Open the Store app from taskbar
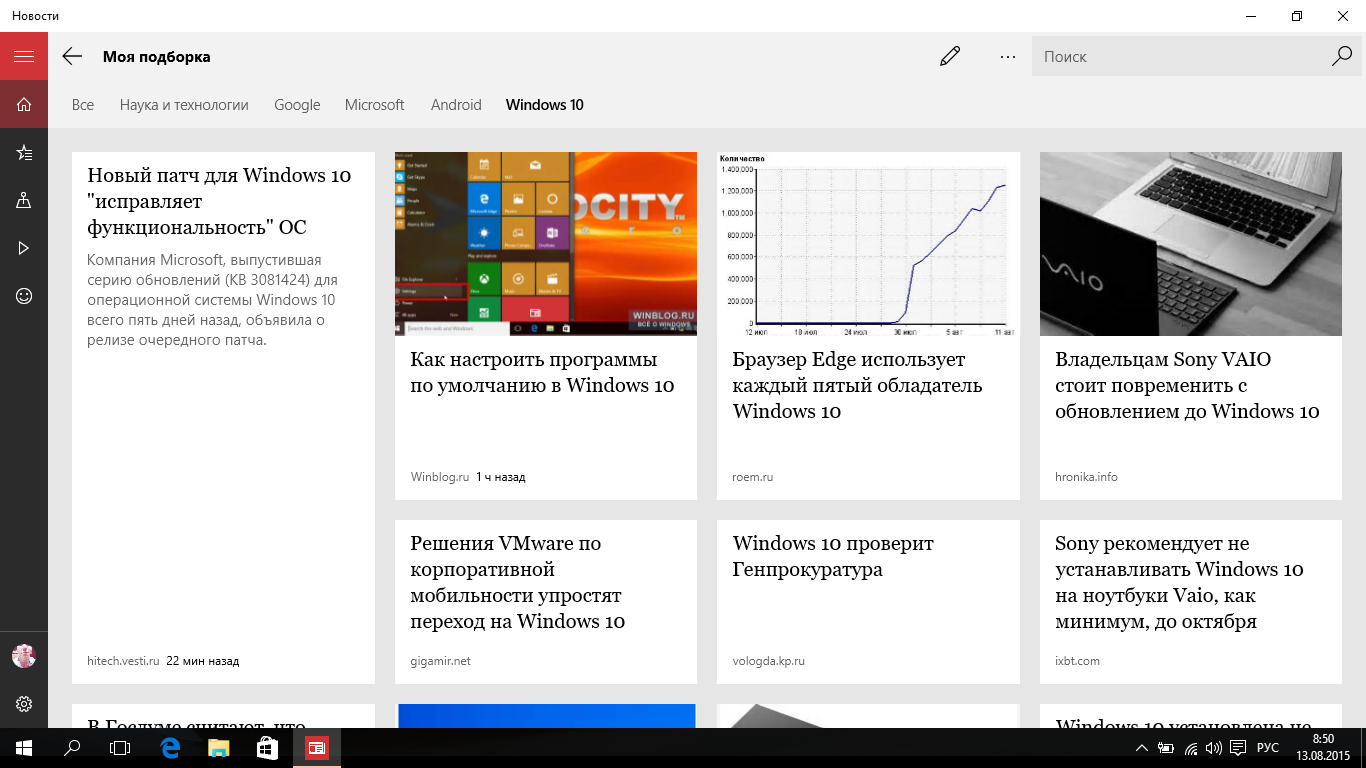 click(x=267, y=748)
